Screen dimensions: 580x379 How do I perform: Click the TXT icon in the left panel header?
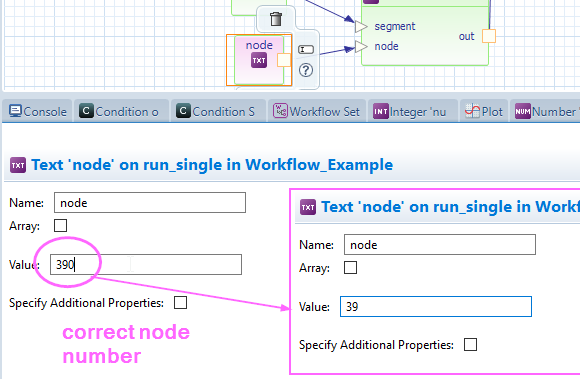tap(18, 165)
